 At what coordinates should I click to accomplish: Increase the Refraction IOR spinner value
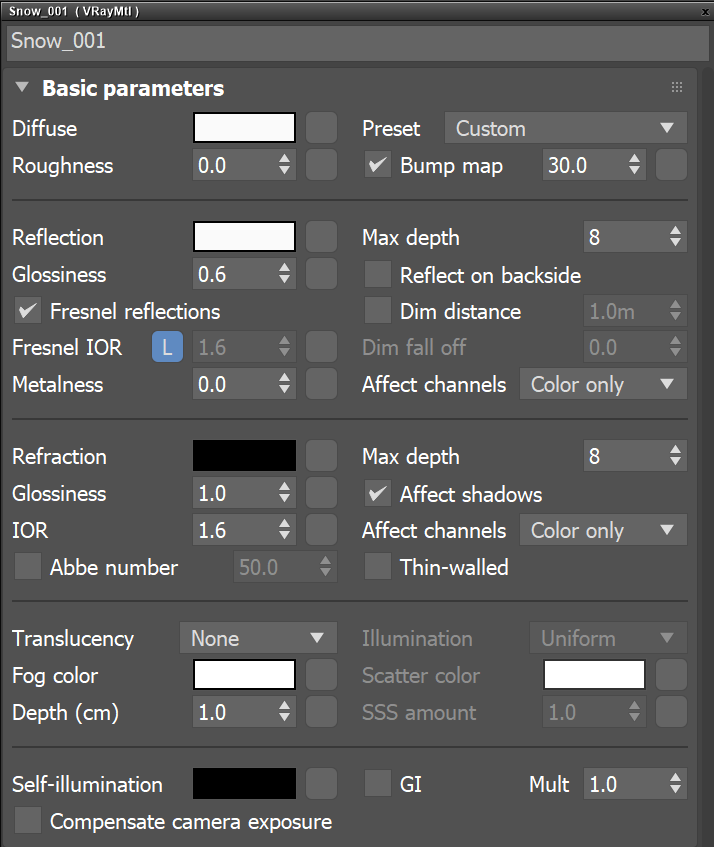(286, 524)
